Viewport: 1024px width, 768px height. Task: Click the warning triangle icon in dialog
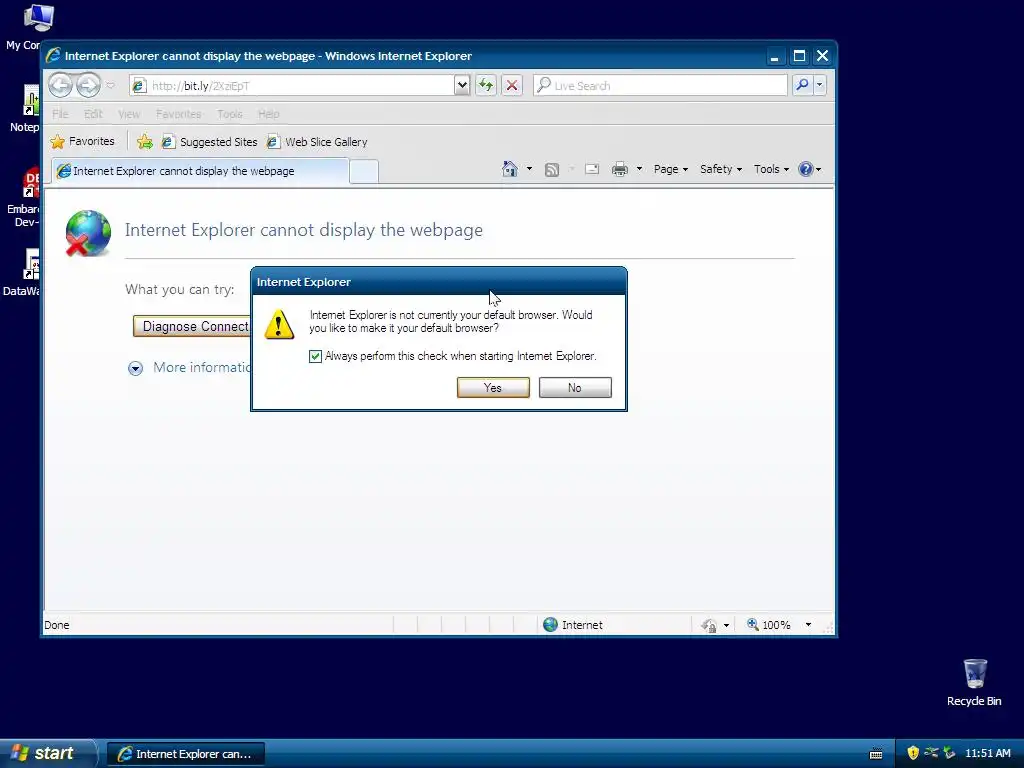coord(279,324)
